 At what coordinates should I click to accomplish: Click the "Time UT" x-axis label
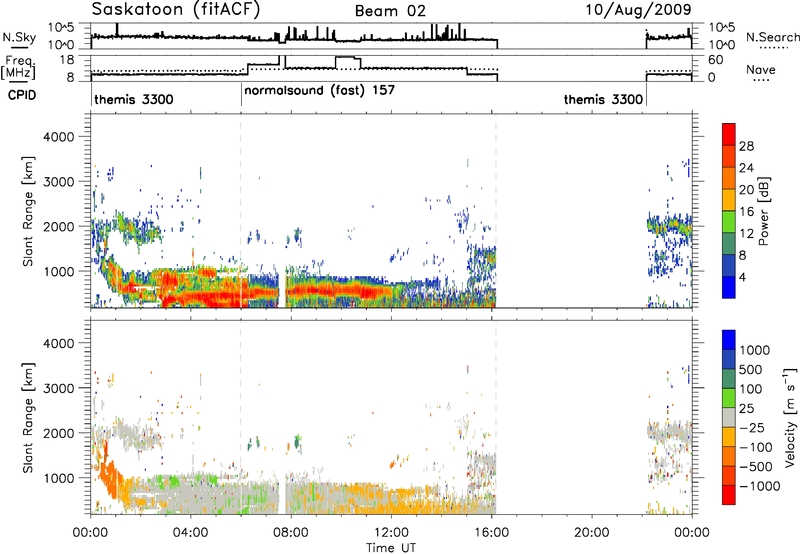tap(391, 548)
